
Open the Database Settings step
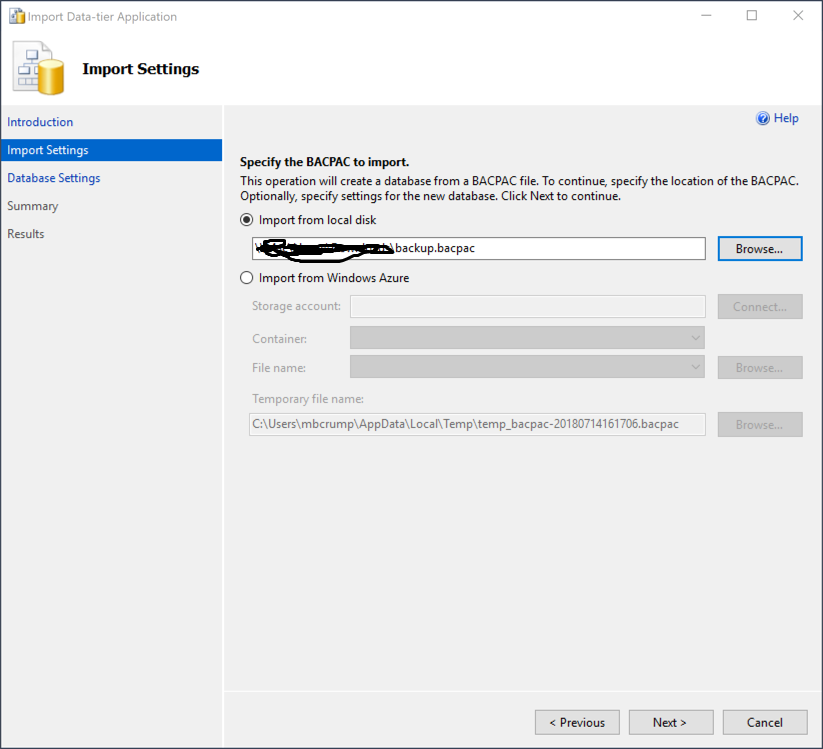[54, 178]
